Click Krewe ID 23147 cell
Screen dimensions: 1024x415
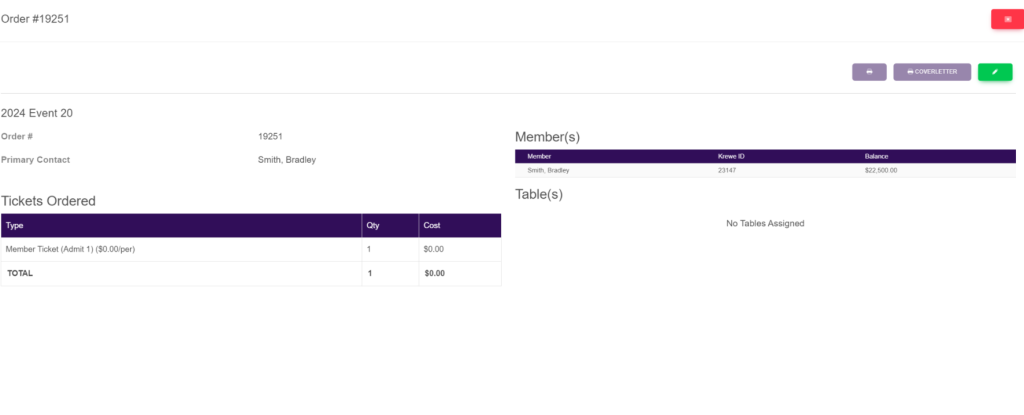coord(727,171)
